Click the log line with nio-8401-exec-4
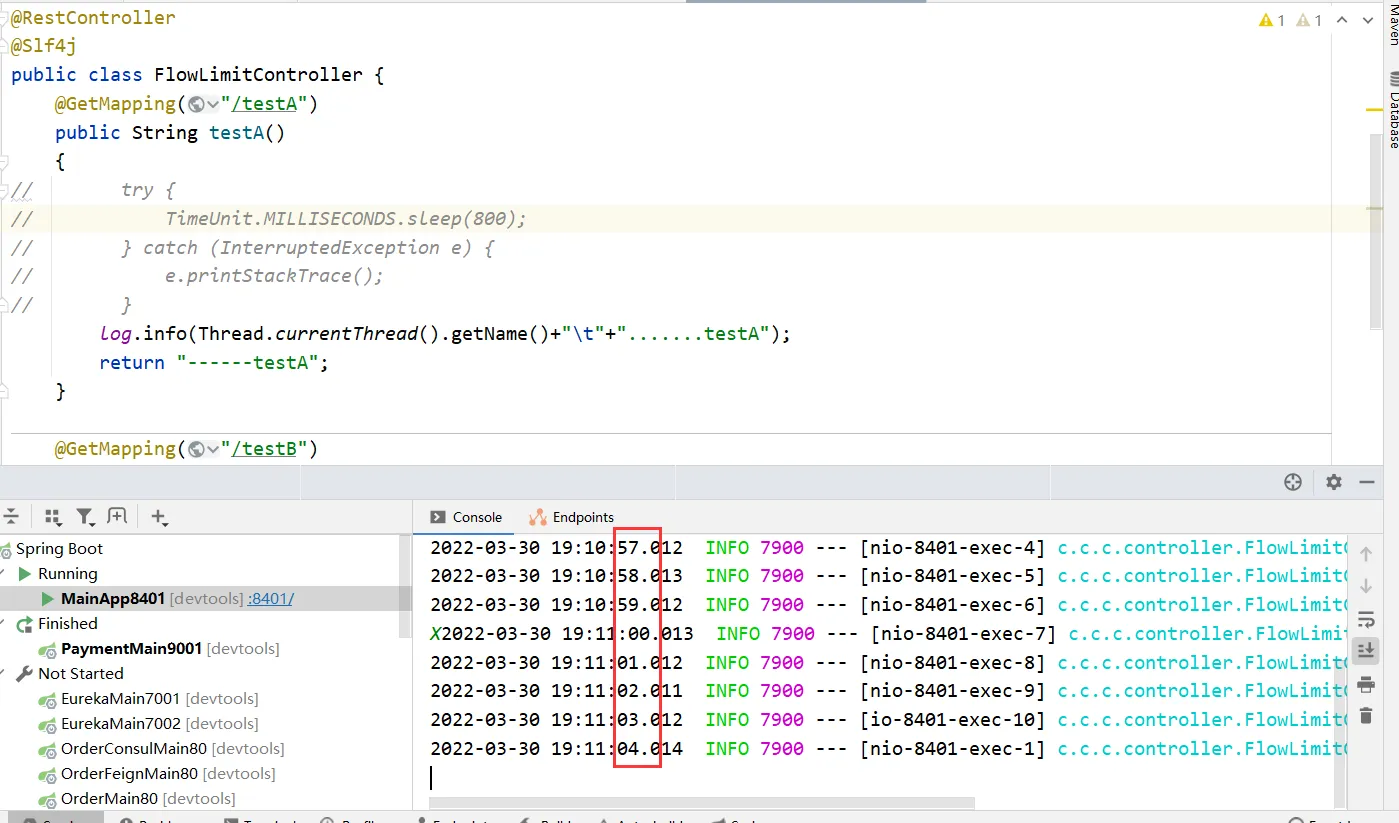1399x823 pixels. pyautogui.click(x=888, y=548)
